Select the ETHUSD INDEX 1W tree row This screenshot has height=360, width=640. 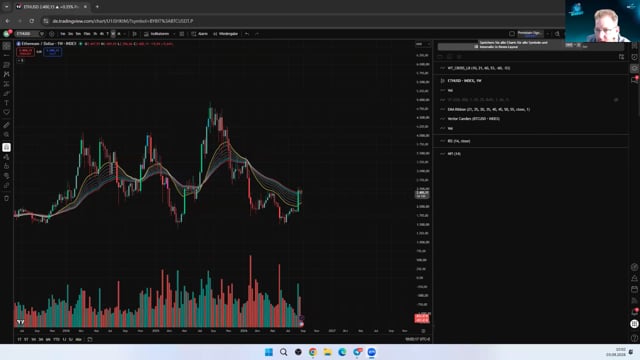pyautogui.click(x=531, y=81)
